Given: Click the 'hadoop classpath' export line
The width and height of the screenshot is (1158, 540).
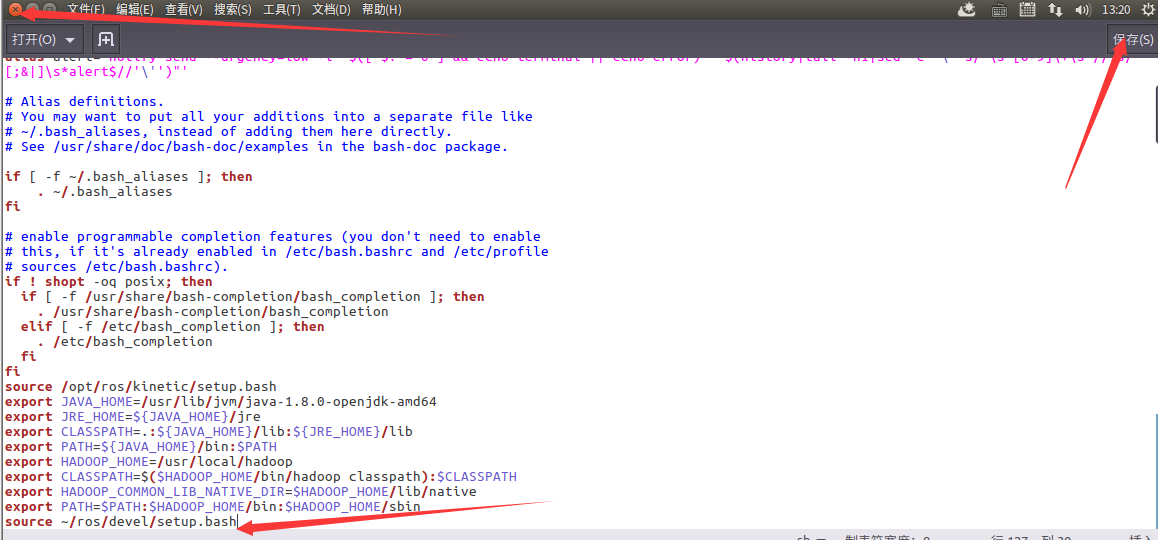Looking at the screenshot, I should point(261,476).
